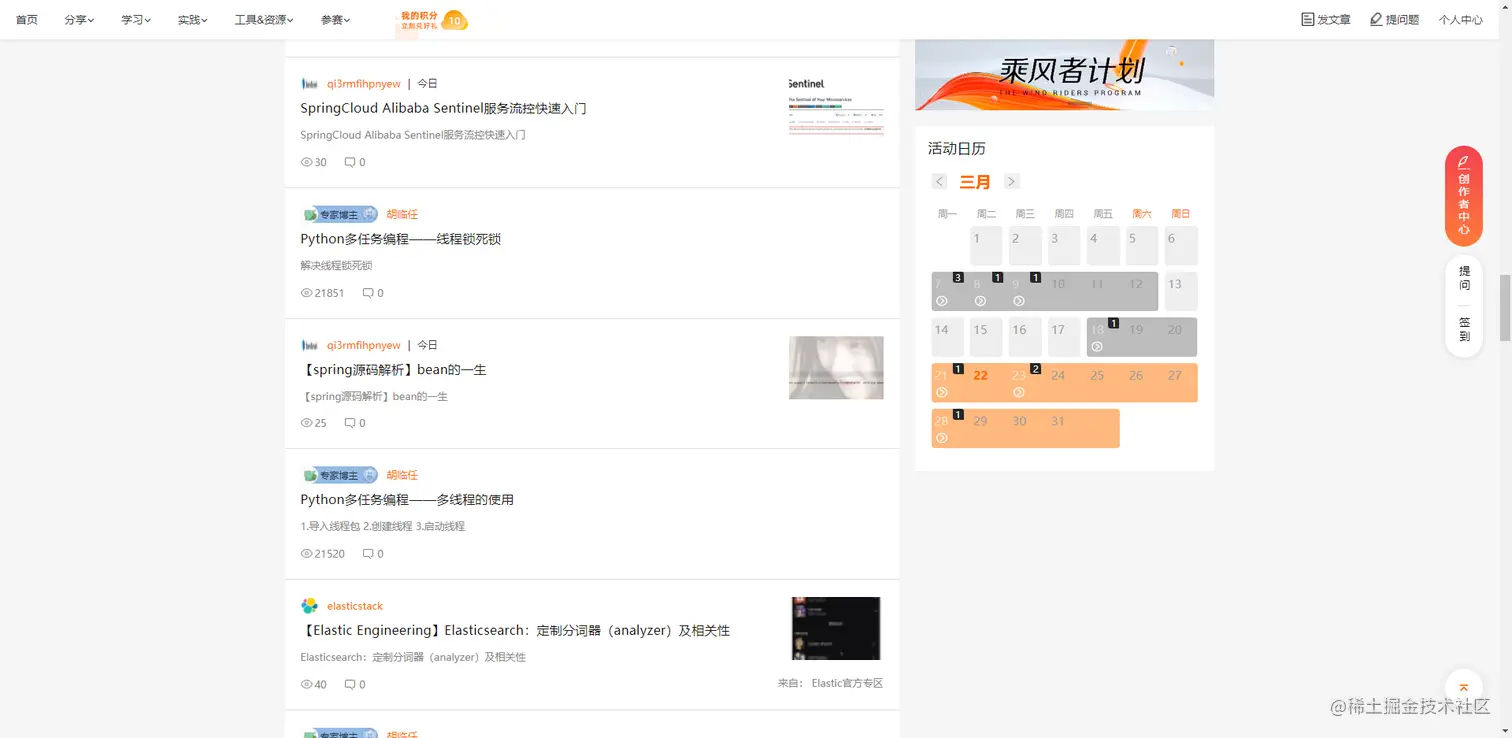Open the 提问题 ask-question icon
Image resolution: width=1512 pixels, height=738 pixels.
click(x=1376, y=19)
